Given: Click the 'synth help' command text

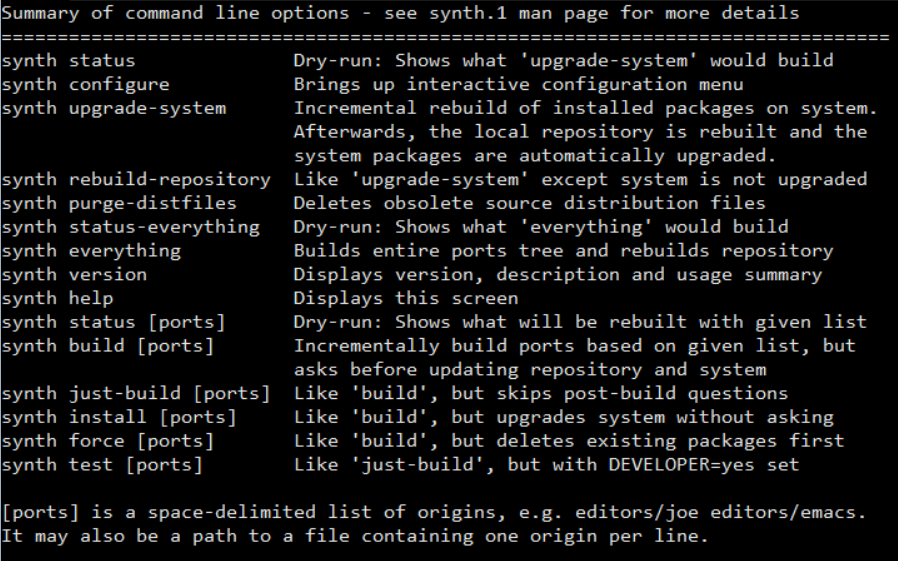Looking at the screenshot, I should (57, 298).
